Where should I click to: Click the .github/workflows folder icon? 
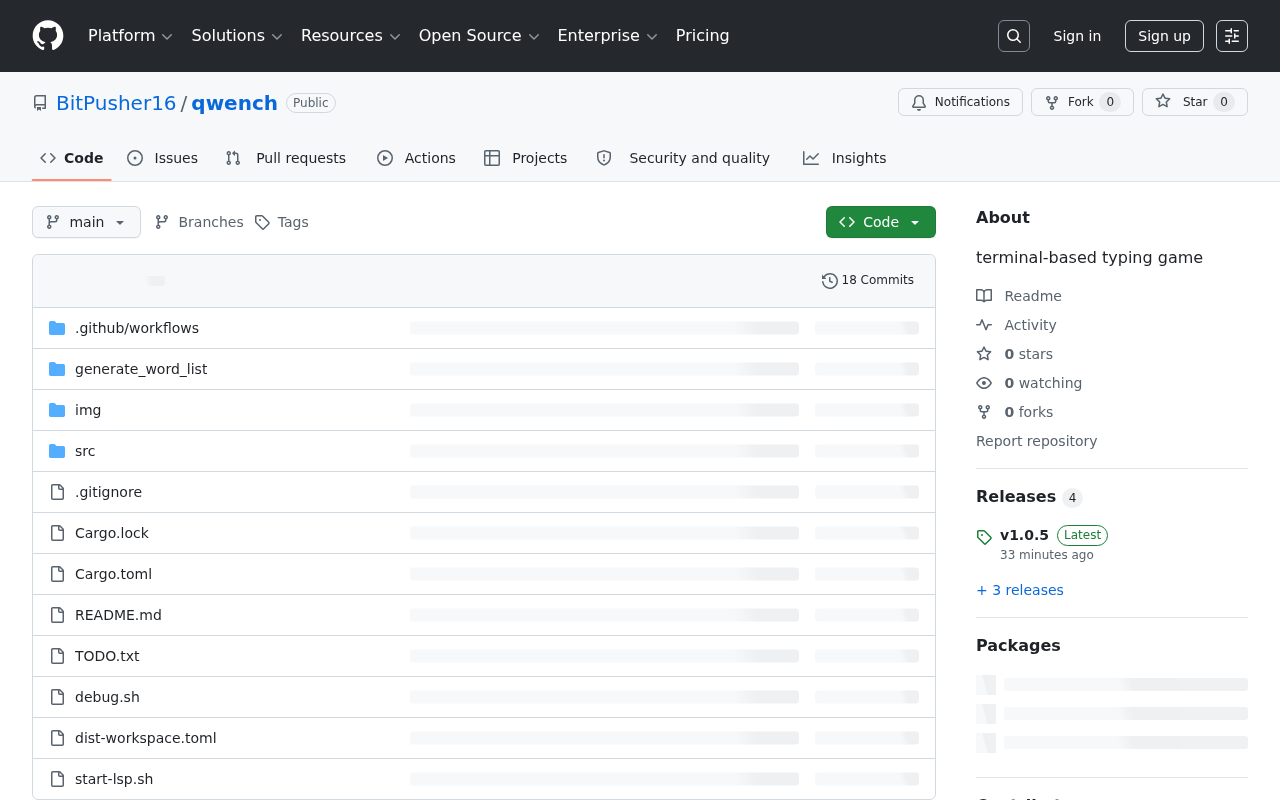pyautogui.click(x=57, y=328)
